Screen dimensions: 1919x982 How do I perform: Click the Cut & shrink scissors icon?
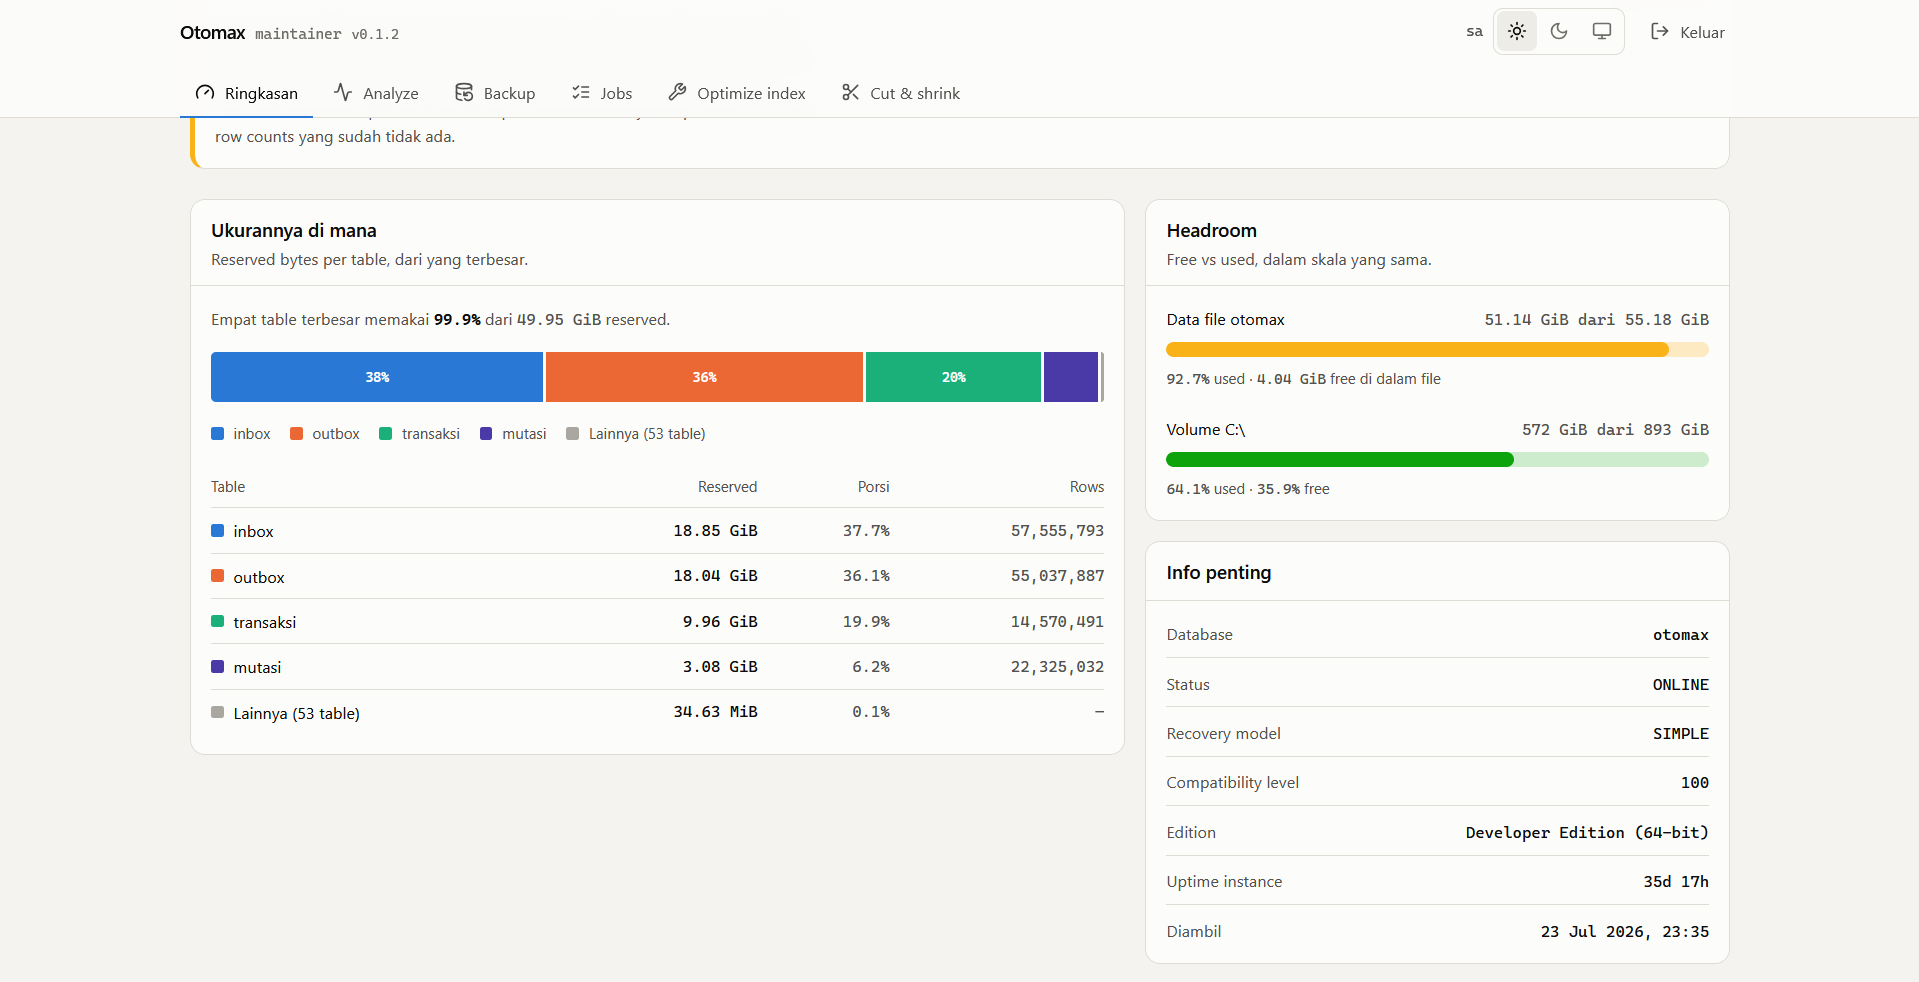pos(850,92)
